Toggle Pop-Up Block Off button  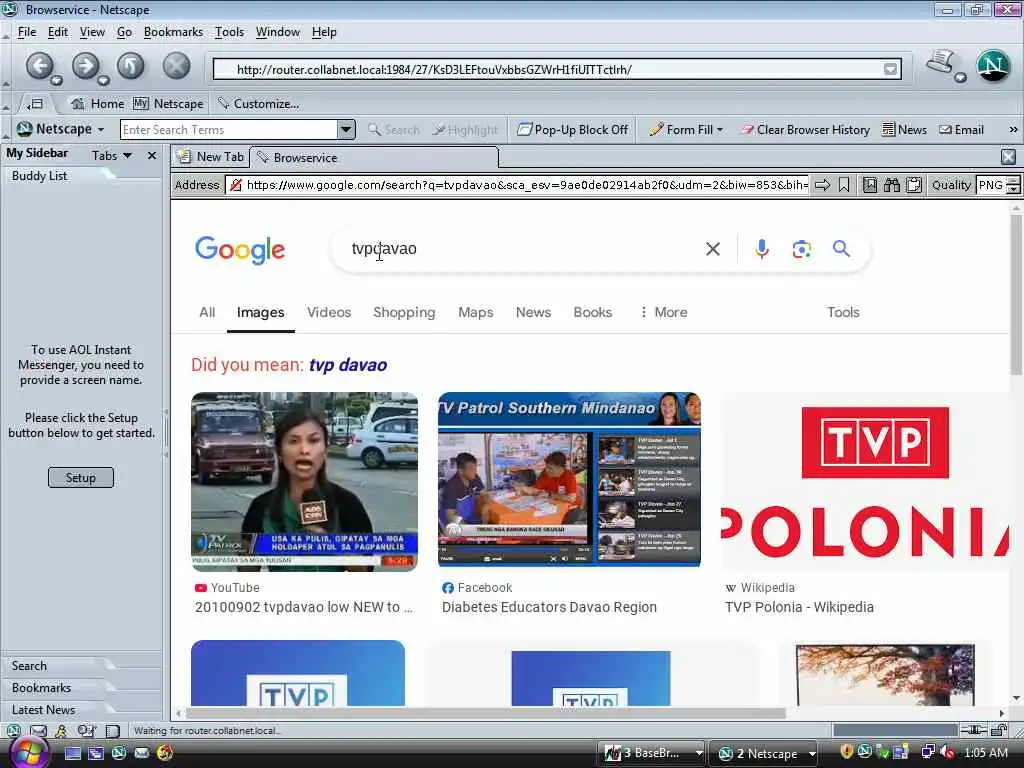pos(573,129)
